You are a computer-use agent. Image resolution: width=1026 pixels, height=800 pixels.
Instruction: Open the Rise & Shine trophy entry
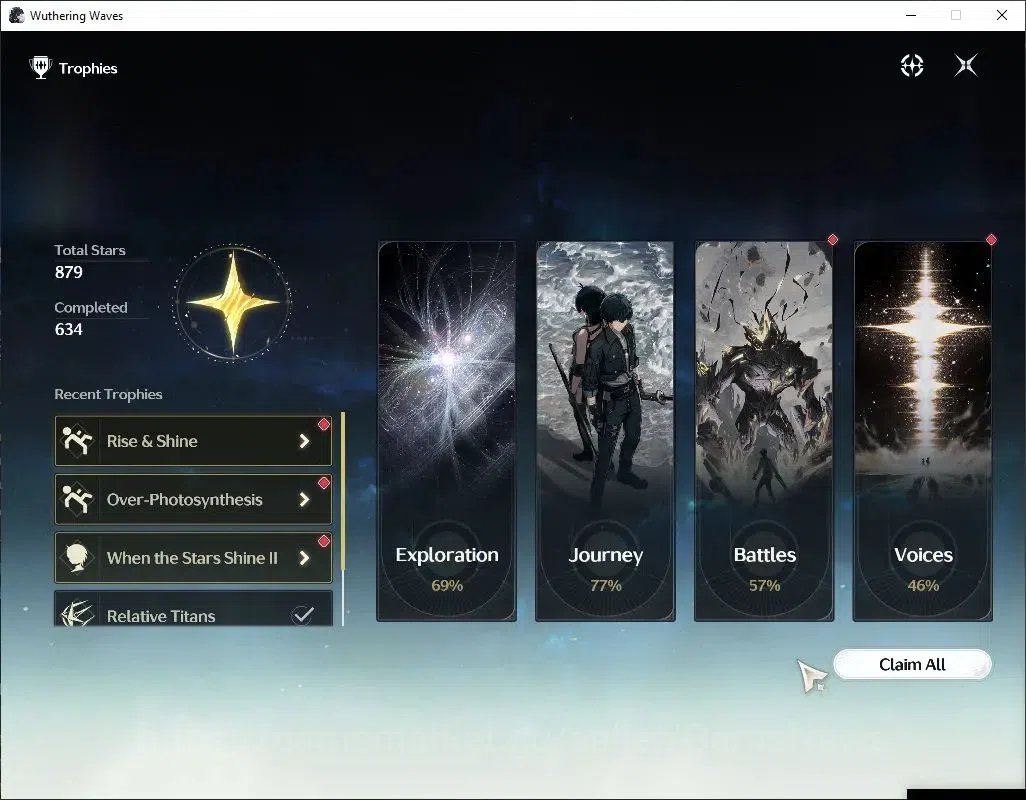193,441
